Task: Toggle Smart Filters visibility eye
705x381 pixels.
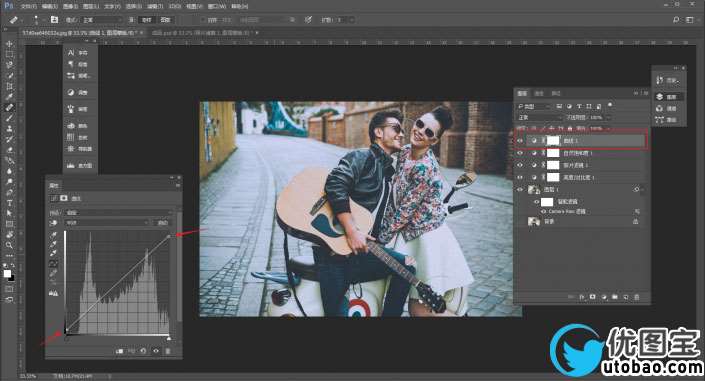Action: [x=536, y=202]
